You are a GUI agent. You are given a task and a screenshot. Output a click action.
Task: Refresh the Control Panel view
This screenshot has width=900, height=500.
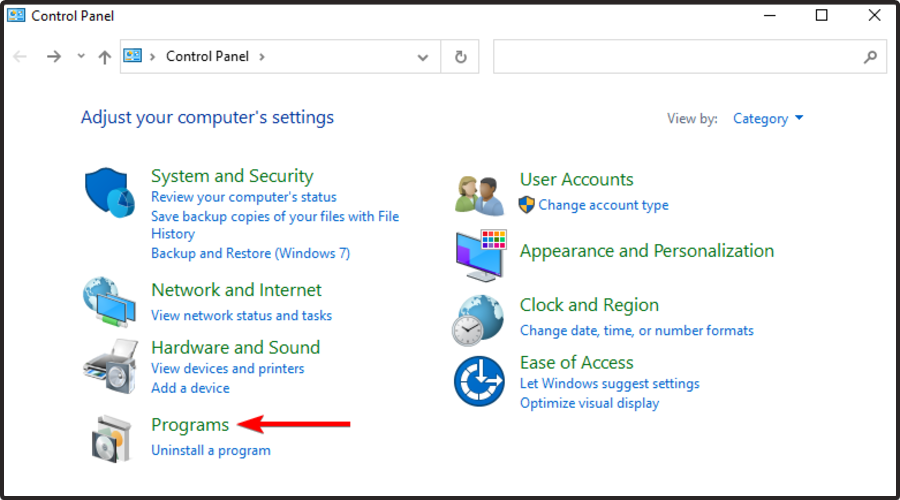460,57
